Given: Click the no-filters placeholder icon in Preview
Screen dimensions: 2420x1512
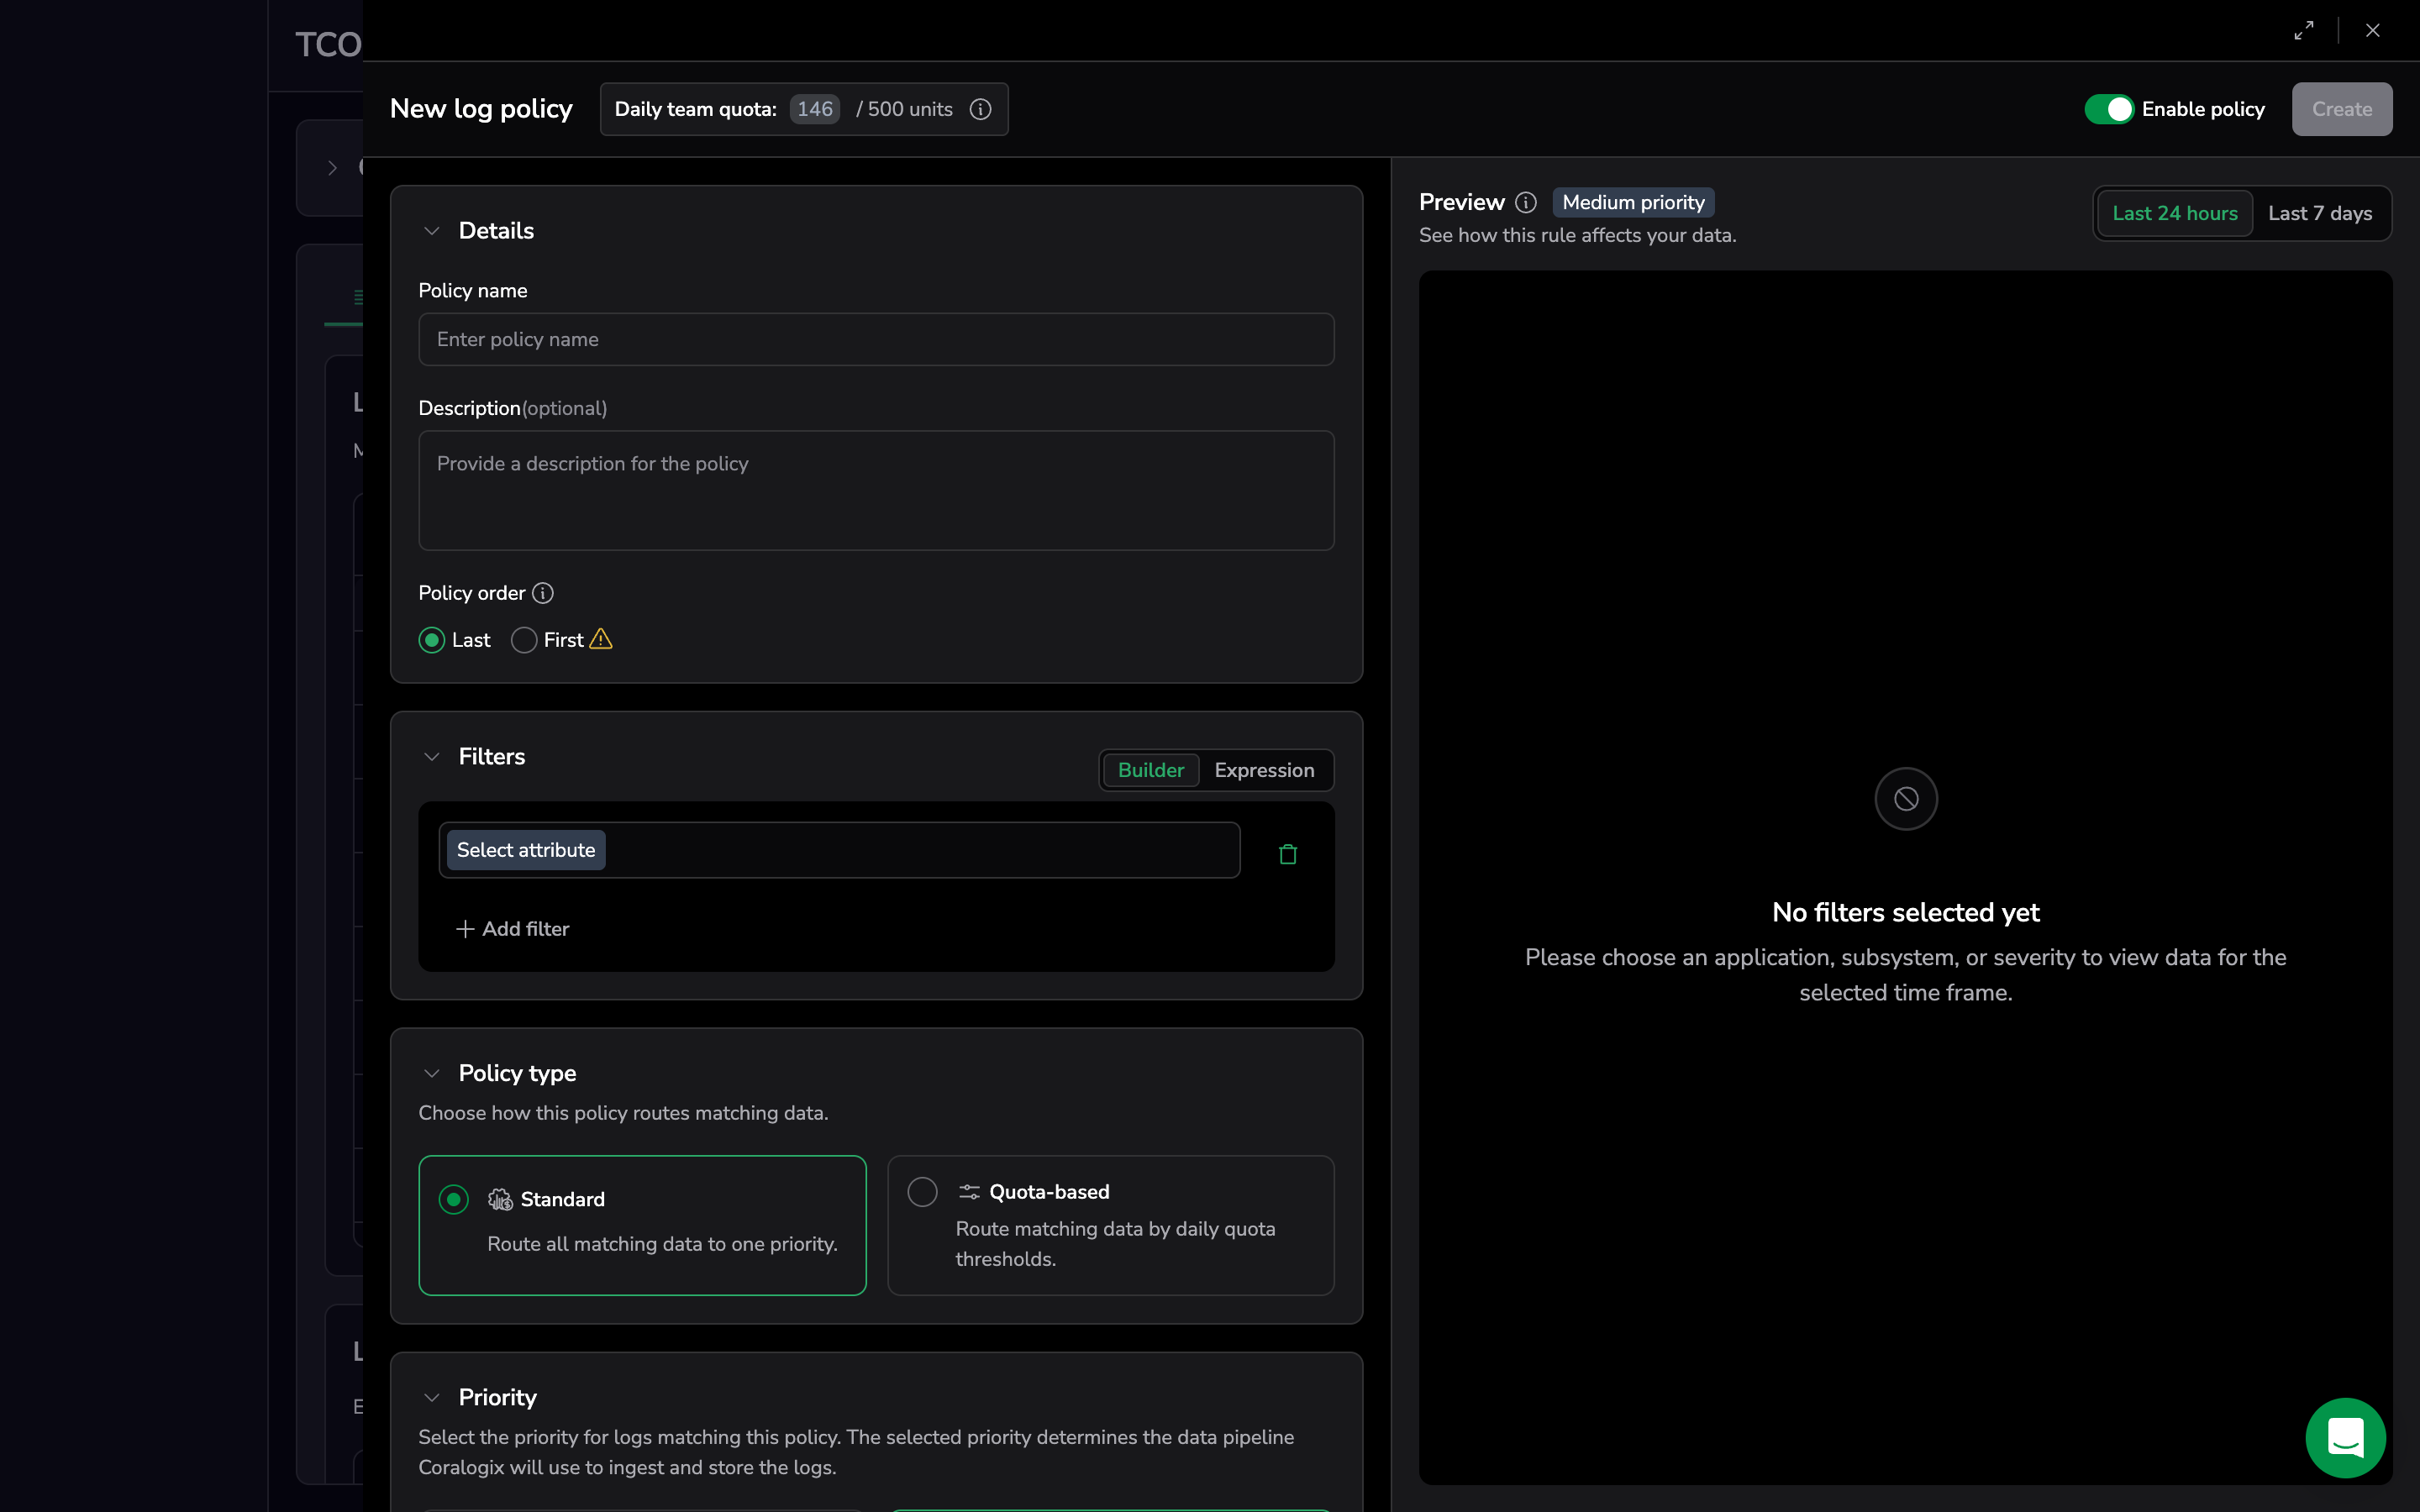Looking at the screenshot, I should [x=1906, y=799].
